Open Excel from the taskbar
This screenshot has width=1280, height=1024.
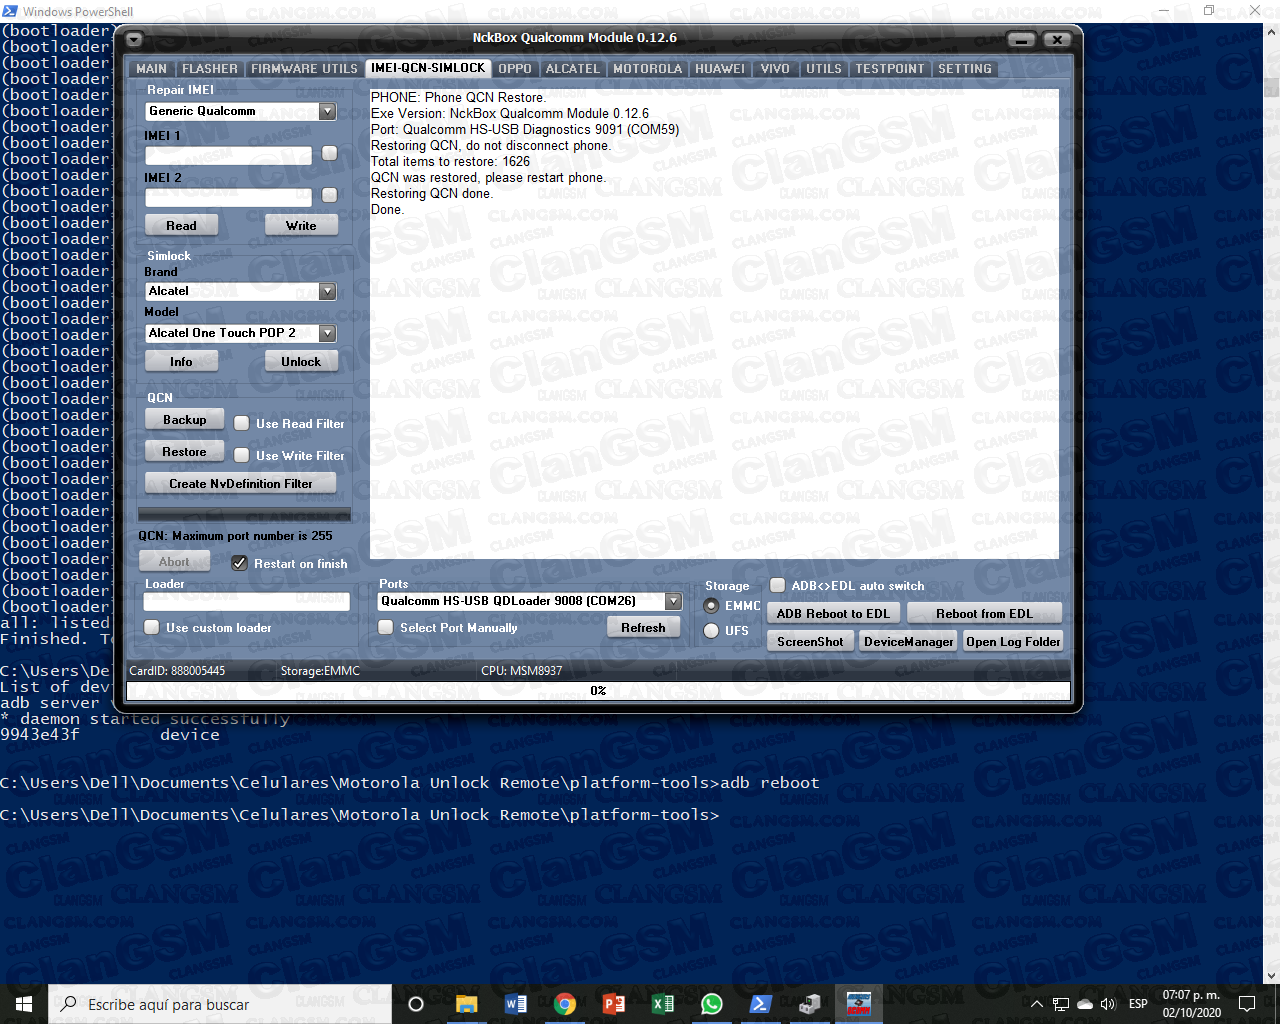pyautogui.click(x=663, y=1004)
